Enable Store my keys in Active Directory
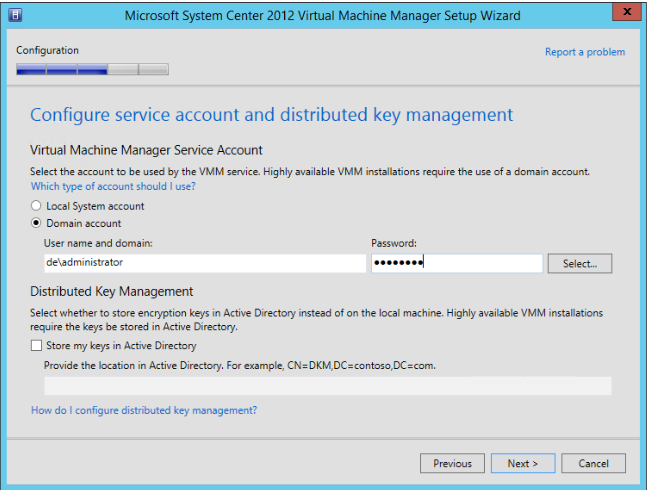The height and width of the screenshot is (490, 648). 37,346
